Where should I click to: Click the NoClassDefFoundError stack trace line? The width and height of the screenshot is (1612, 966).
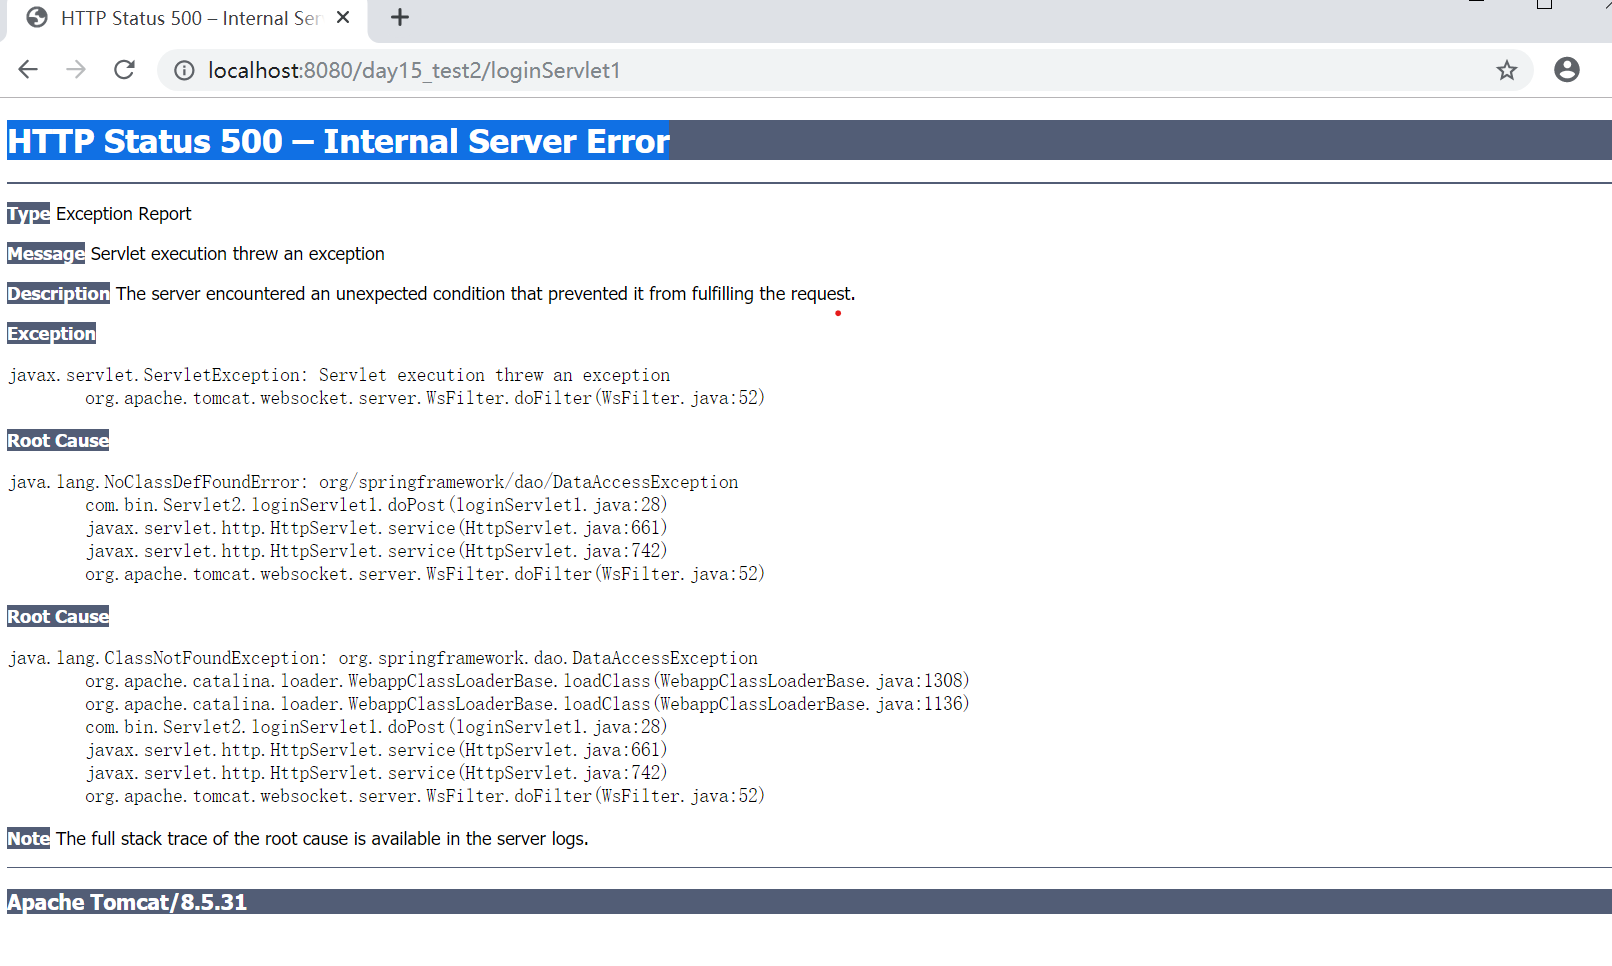point(372,481)
